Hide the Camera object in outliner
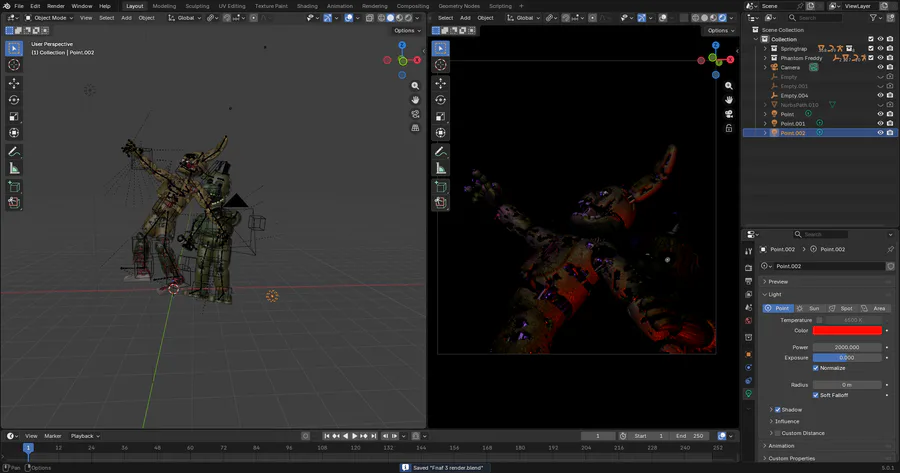Viewport: 900px width, 473px height. pos(880,67)
